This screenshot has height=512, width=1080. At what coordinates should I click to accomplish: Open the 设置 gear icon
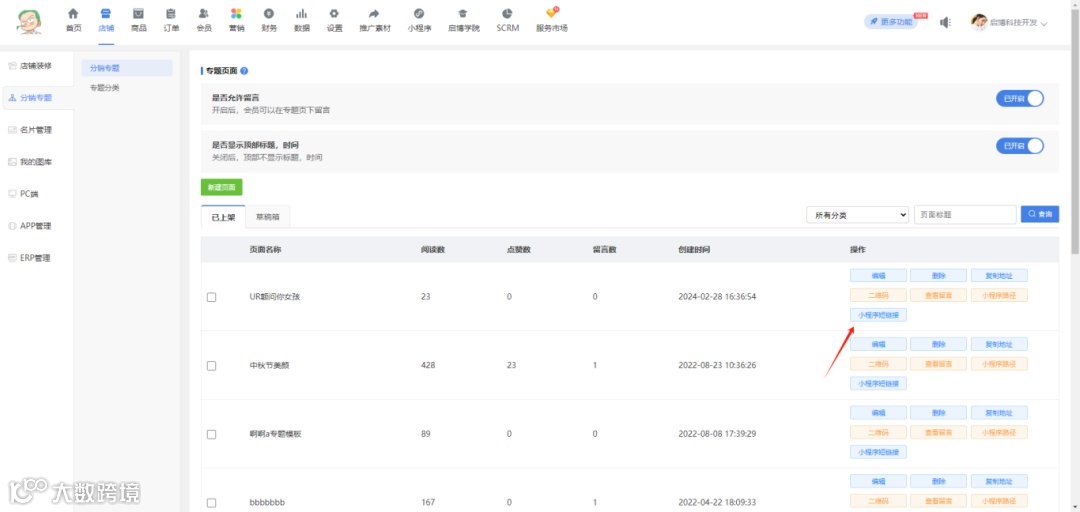coord(334,14)
